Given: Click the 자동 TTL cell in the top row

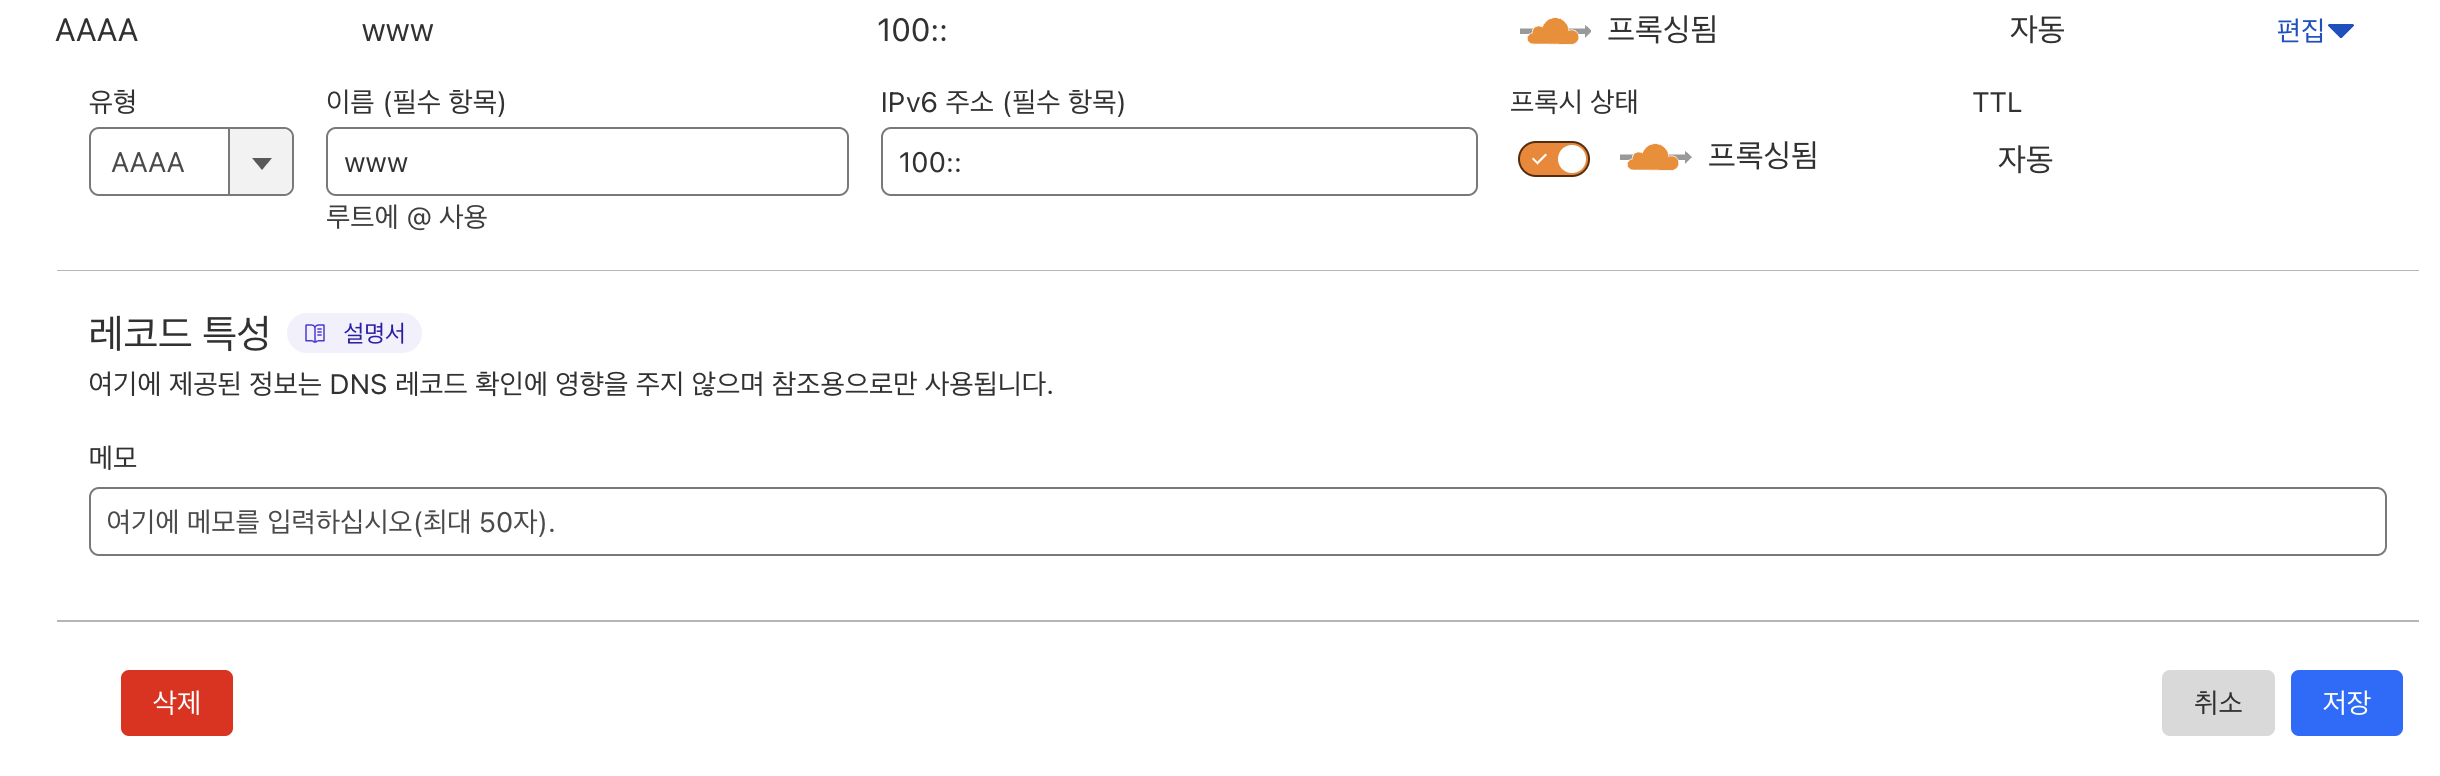Looking at the screenshot, I should click(2037, 30).
